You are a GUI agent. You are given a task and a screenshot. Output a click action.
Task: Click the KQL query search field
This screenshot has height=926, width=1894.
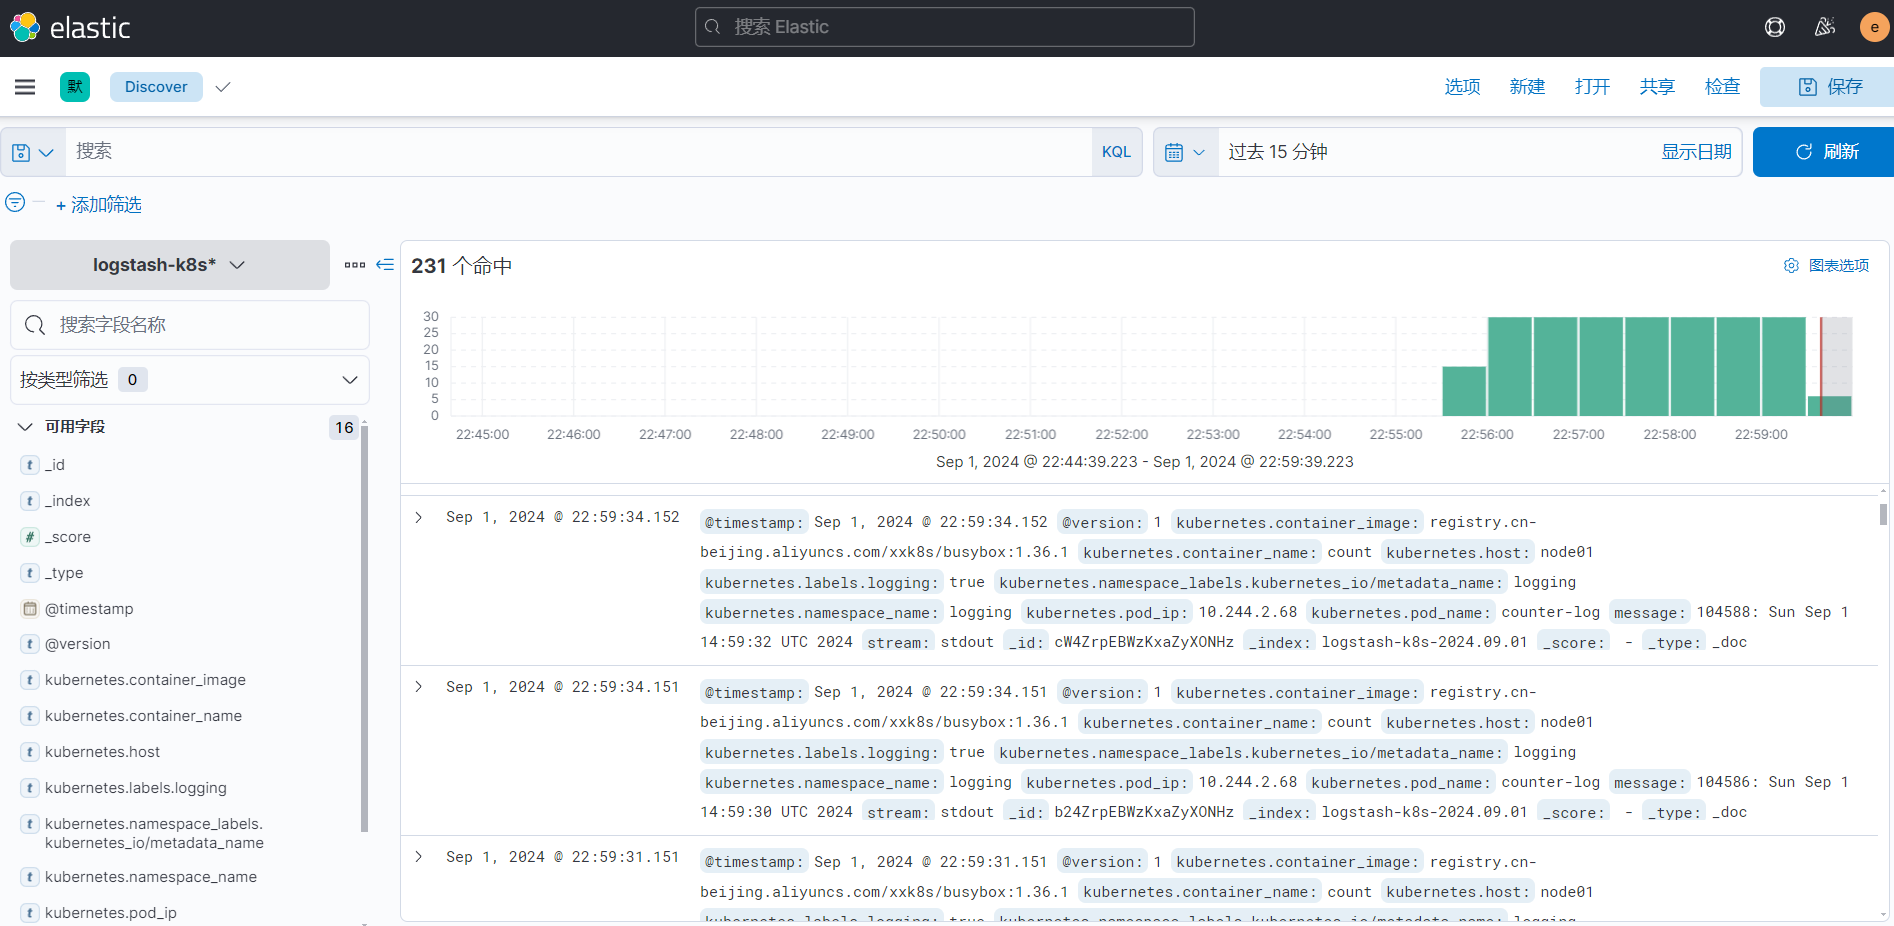pyautogui.click(x=580, y=152)
